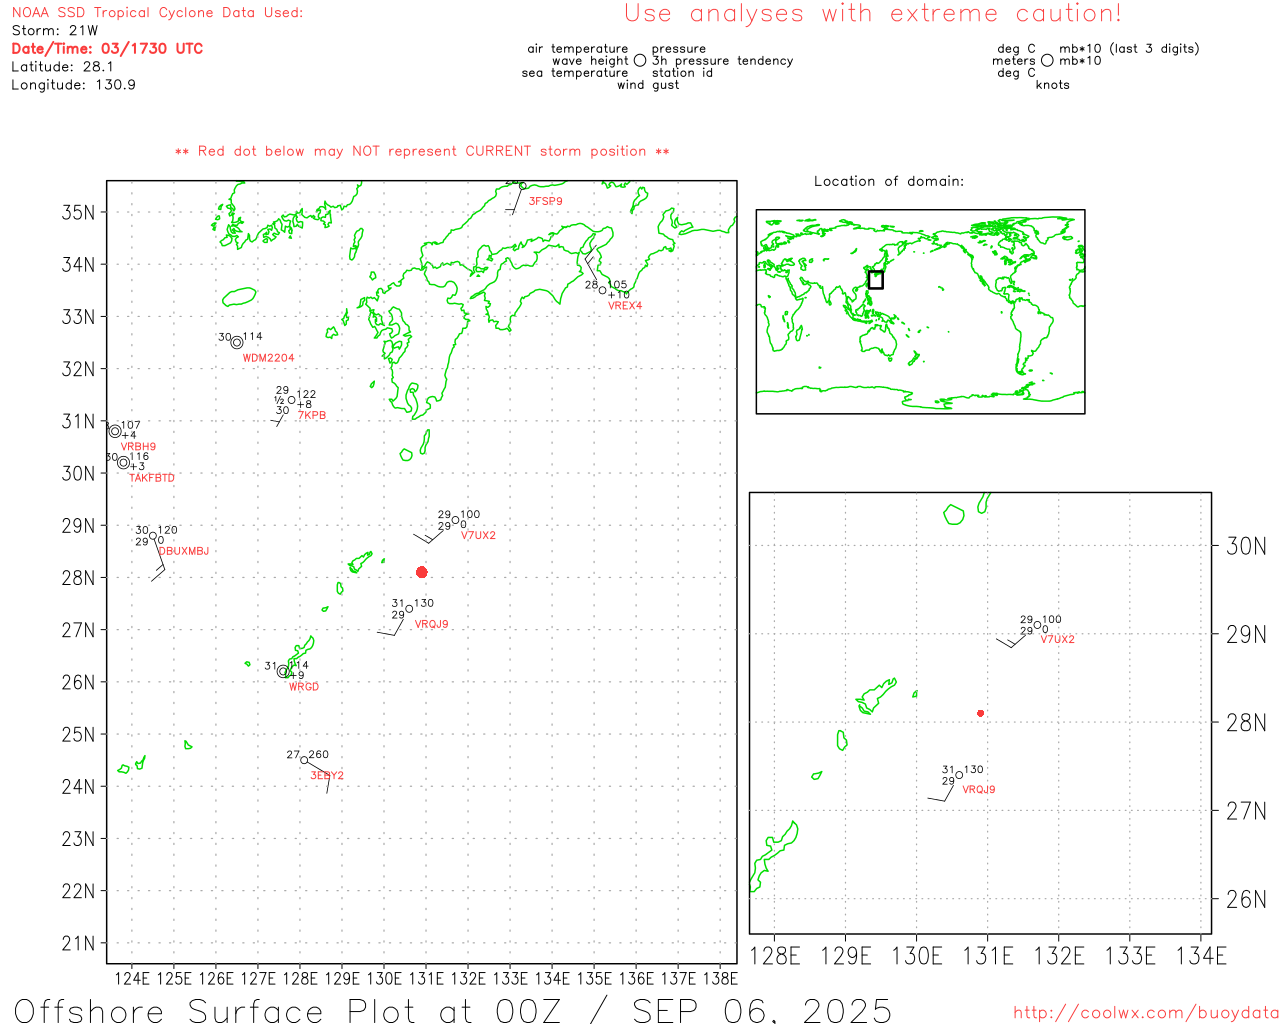Click pressure value 260 near 3EEY2

pyautogui.click(x=319, y=755)
